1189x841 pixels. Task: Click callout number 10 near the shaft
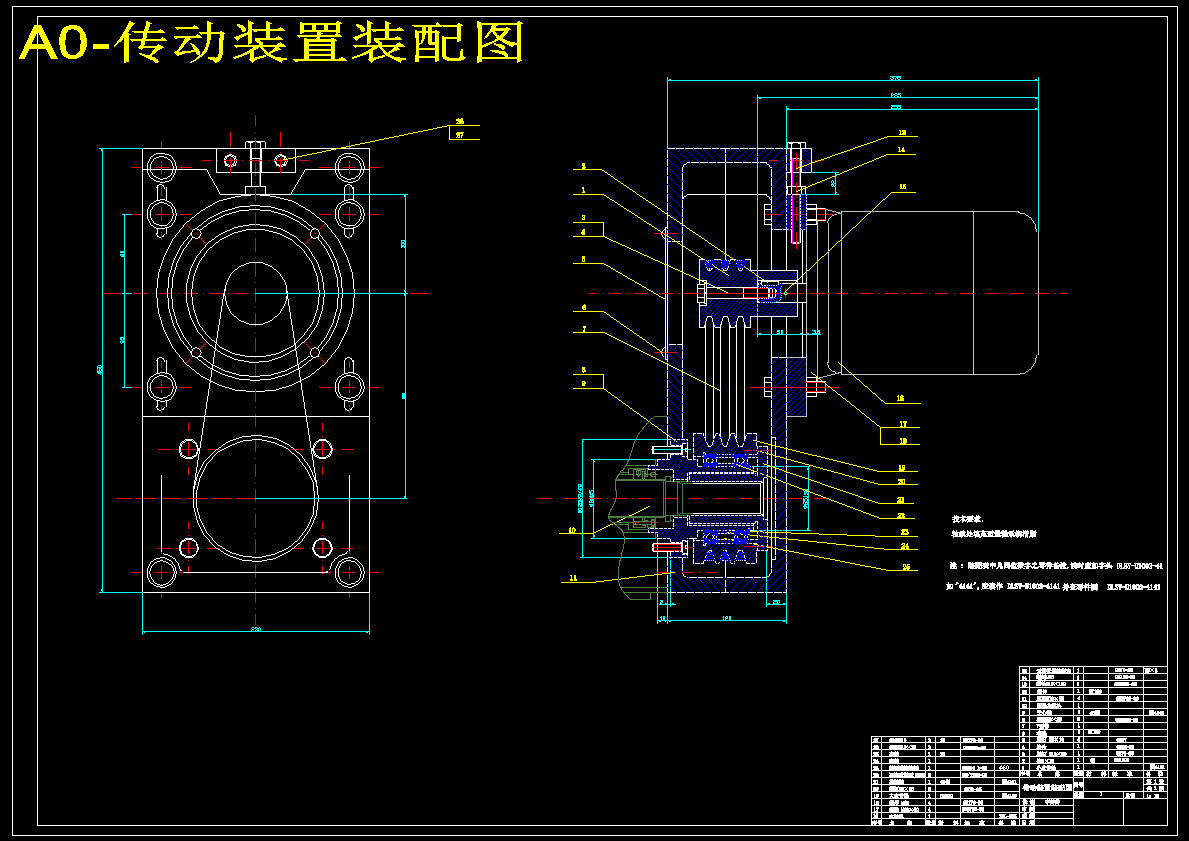(x=573, y=530)
